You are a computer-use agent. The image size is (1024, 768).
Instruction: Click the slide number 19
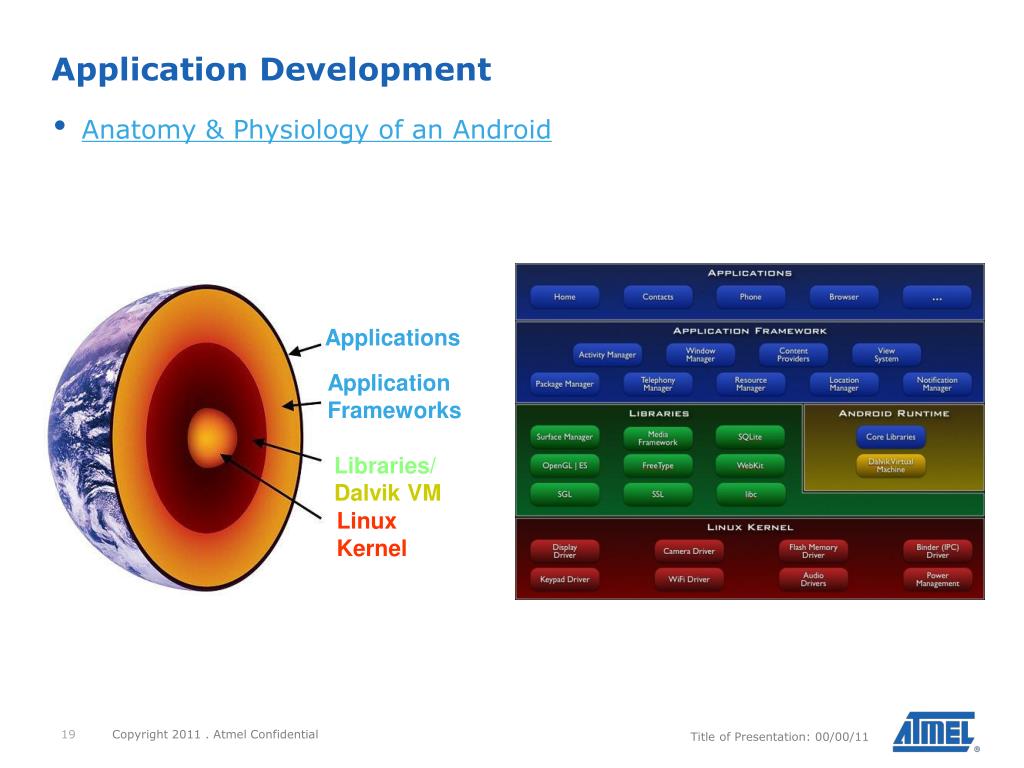tap(69, 735)
